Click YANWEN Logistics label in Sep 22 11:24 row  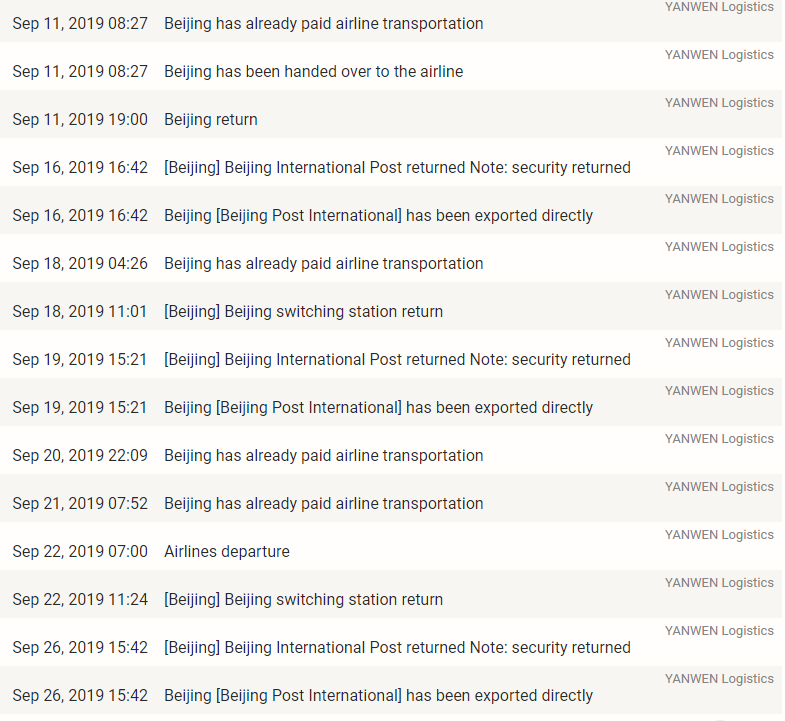(719, 583)
